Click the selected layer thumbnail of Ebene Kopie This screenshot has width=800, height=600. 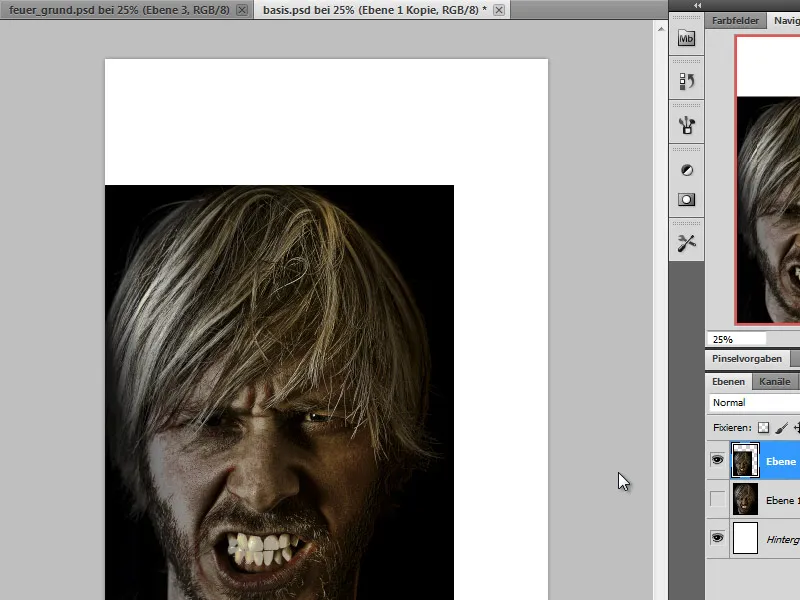pyautogui.click(x=745, y=460)
